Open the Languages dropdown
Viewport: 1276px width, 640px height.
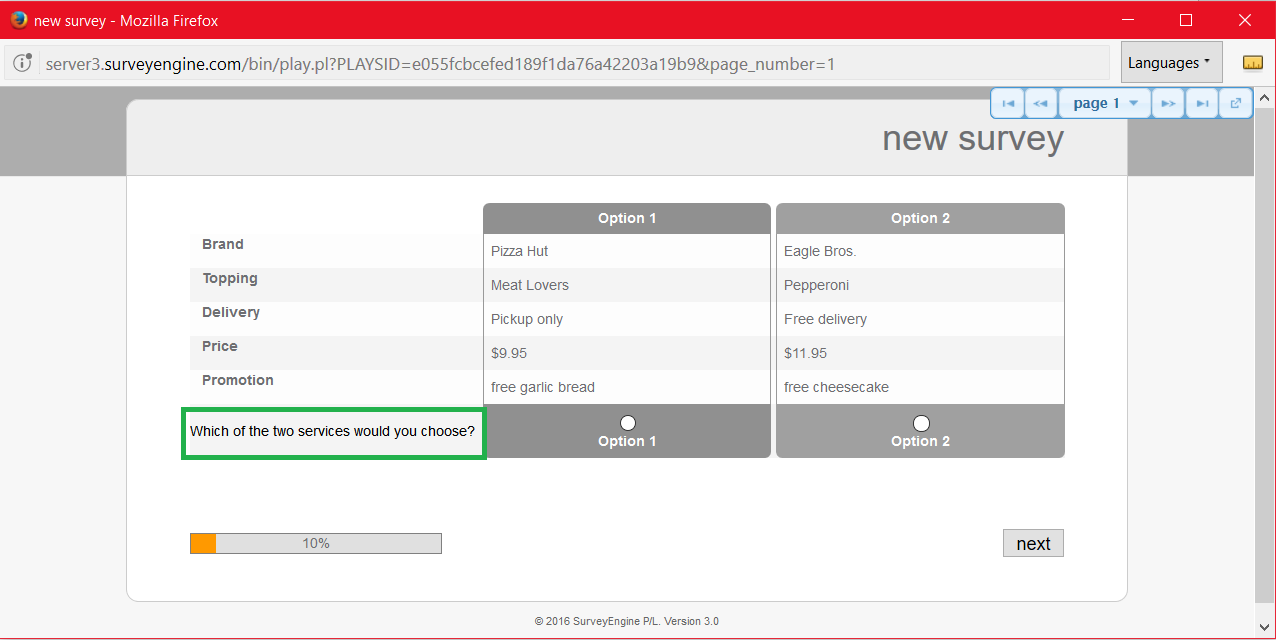[1171, 63]
